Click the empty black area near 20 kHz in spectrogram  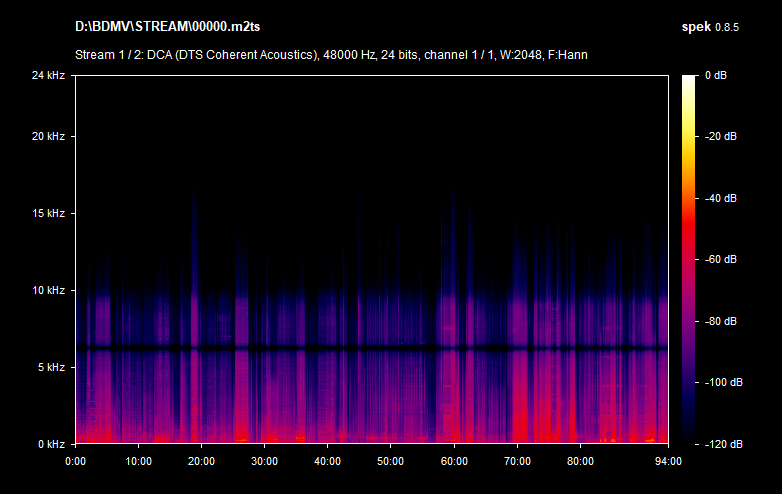(370, 136)
